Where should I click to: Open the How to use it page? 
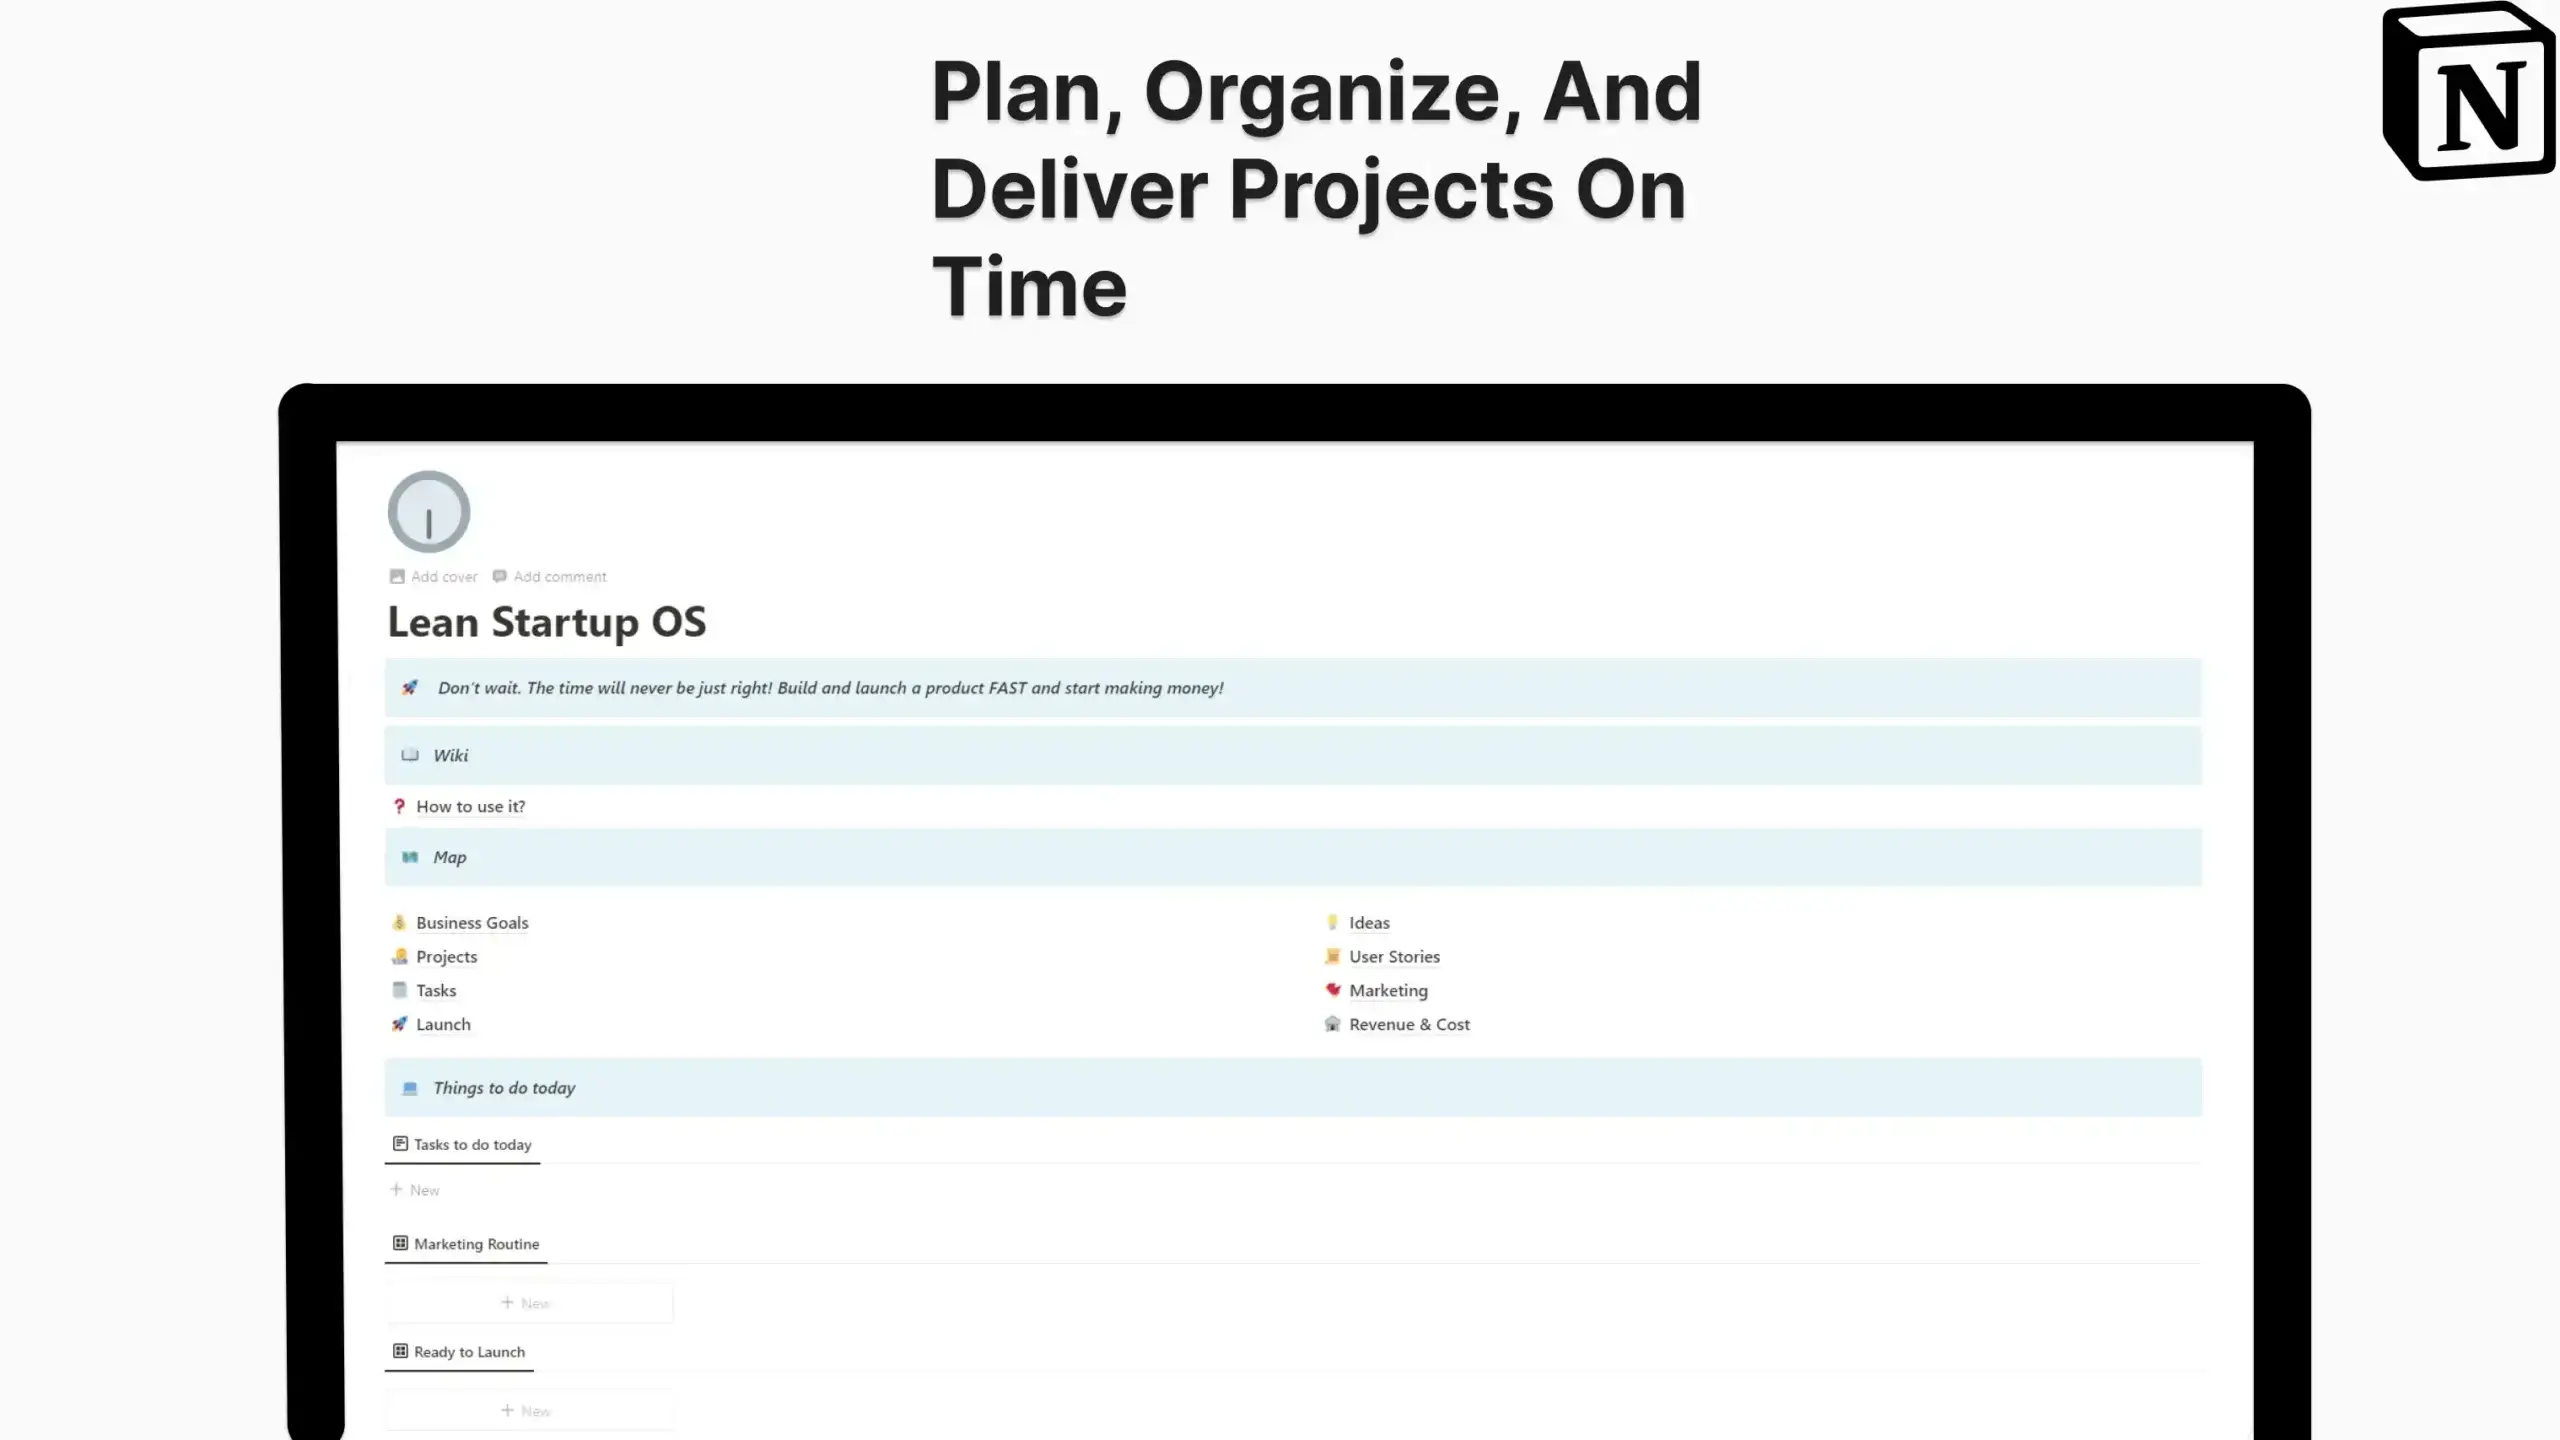click(x=468, y=805)
